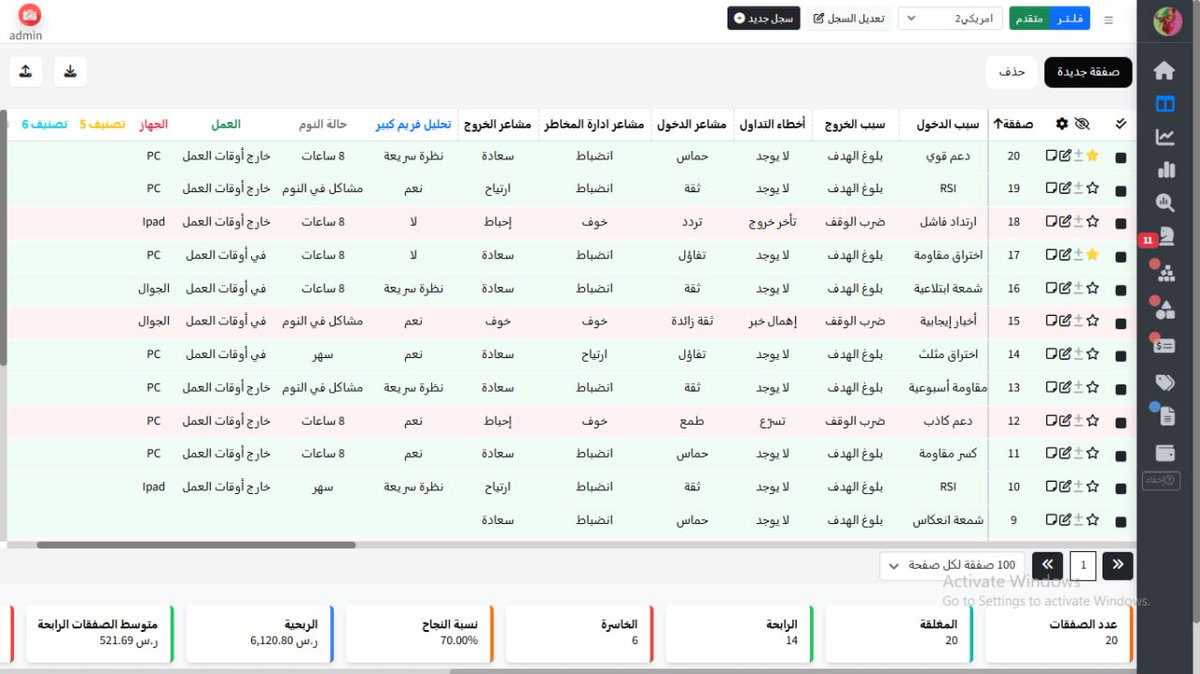Open the shapes sidebar icon
This screenshot has height=674, width=1200.
point(1164,310)
